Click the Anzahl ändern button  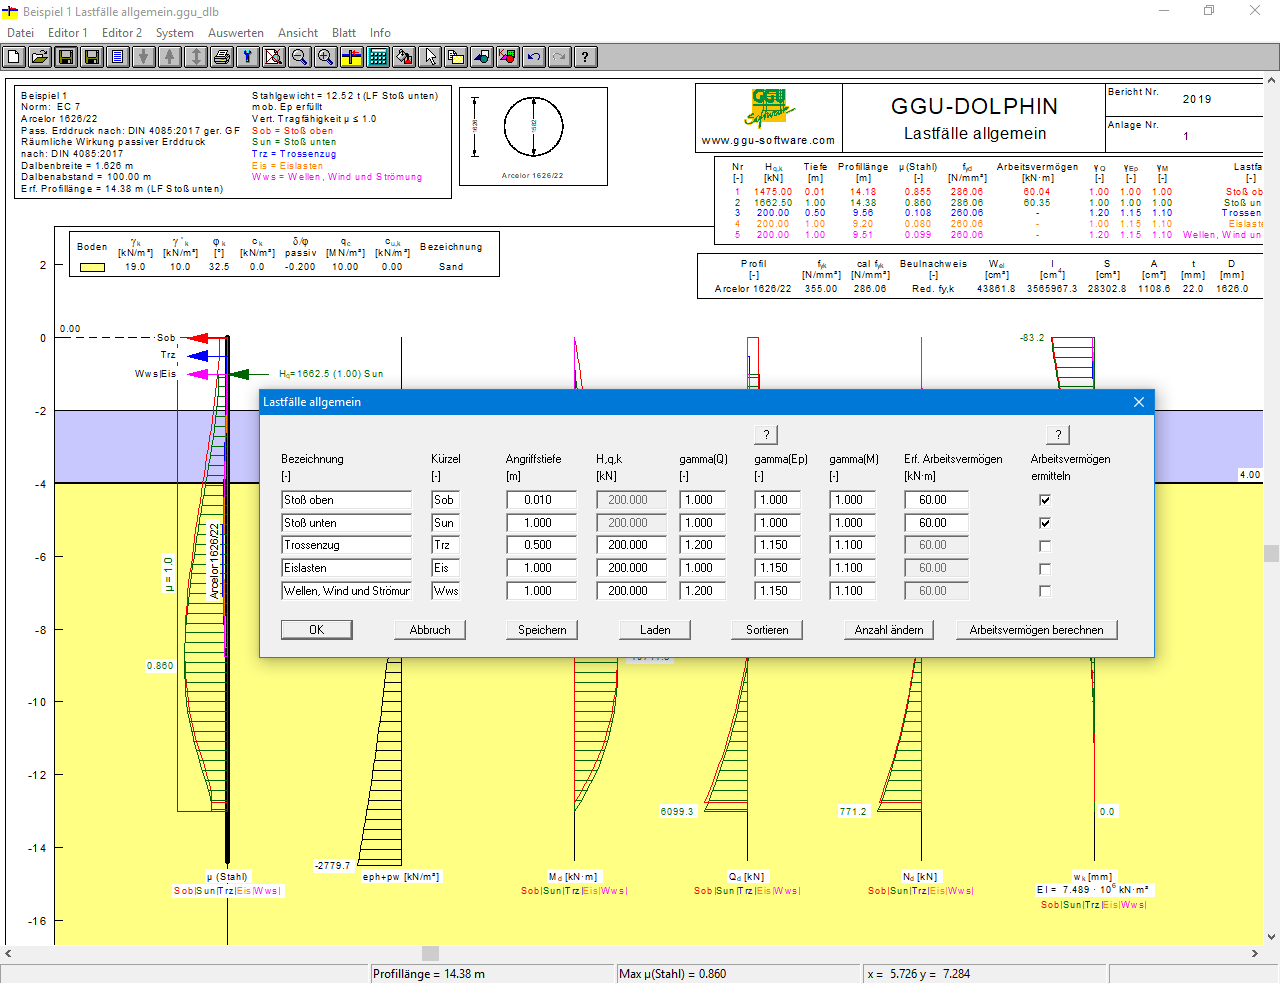(x=889, y=630)
